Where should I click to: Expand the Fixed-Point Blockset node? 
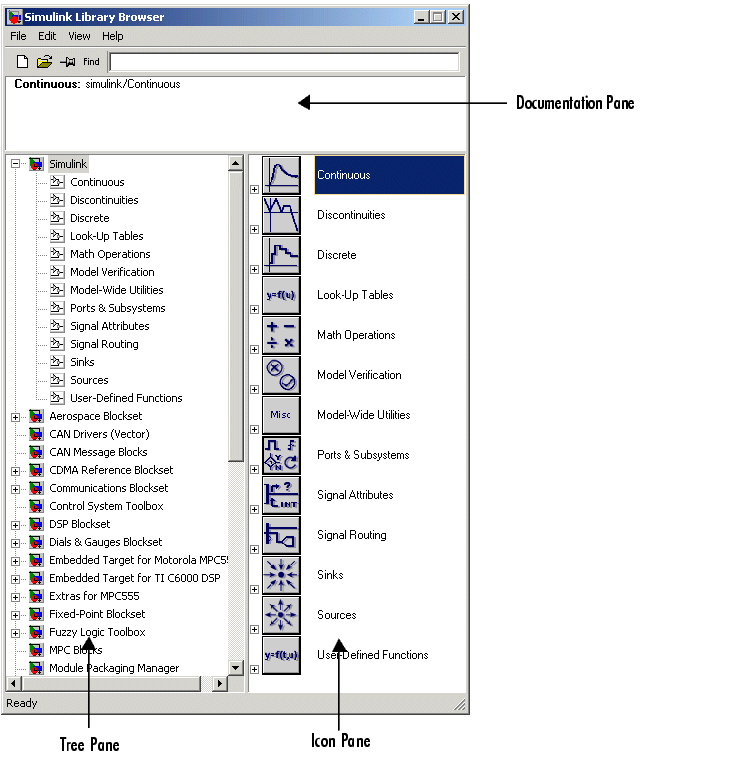[x=16, y=615]
